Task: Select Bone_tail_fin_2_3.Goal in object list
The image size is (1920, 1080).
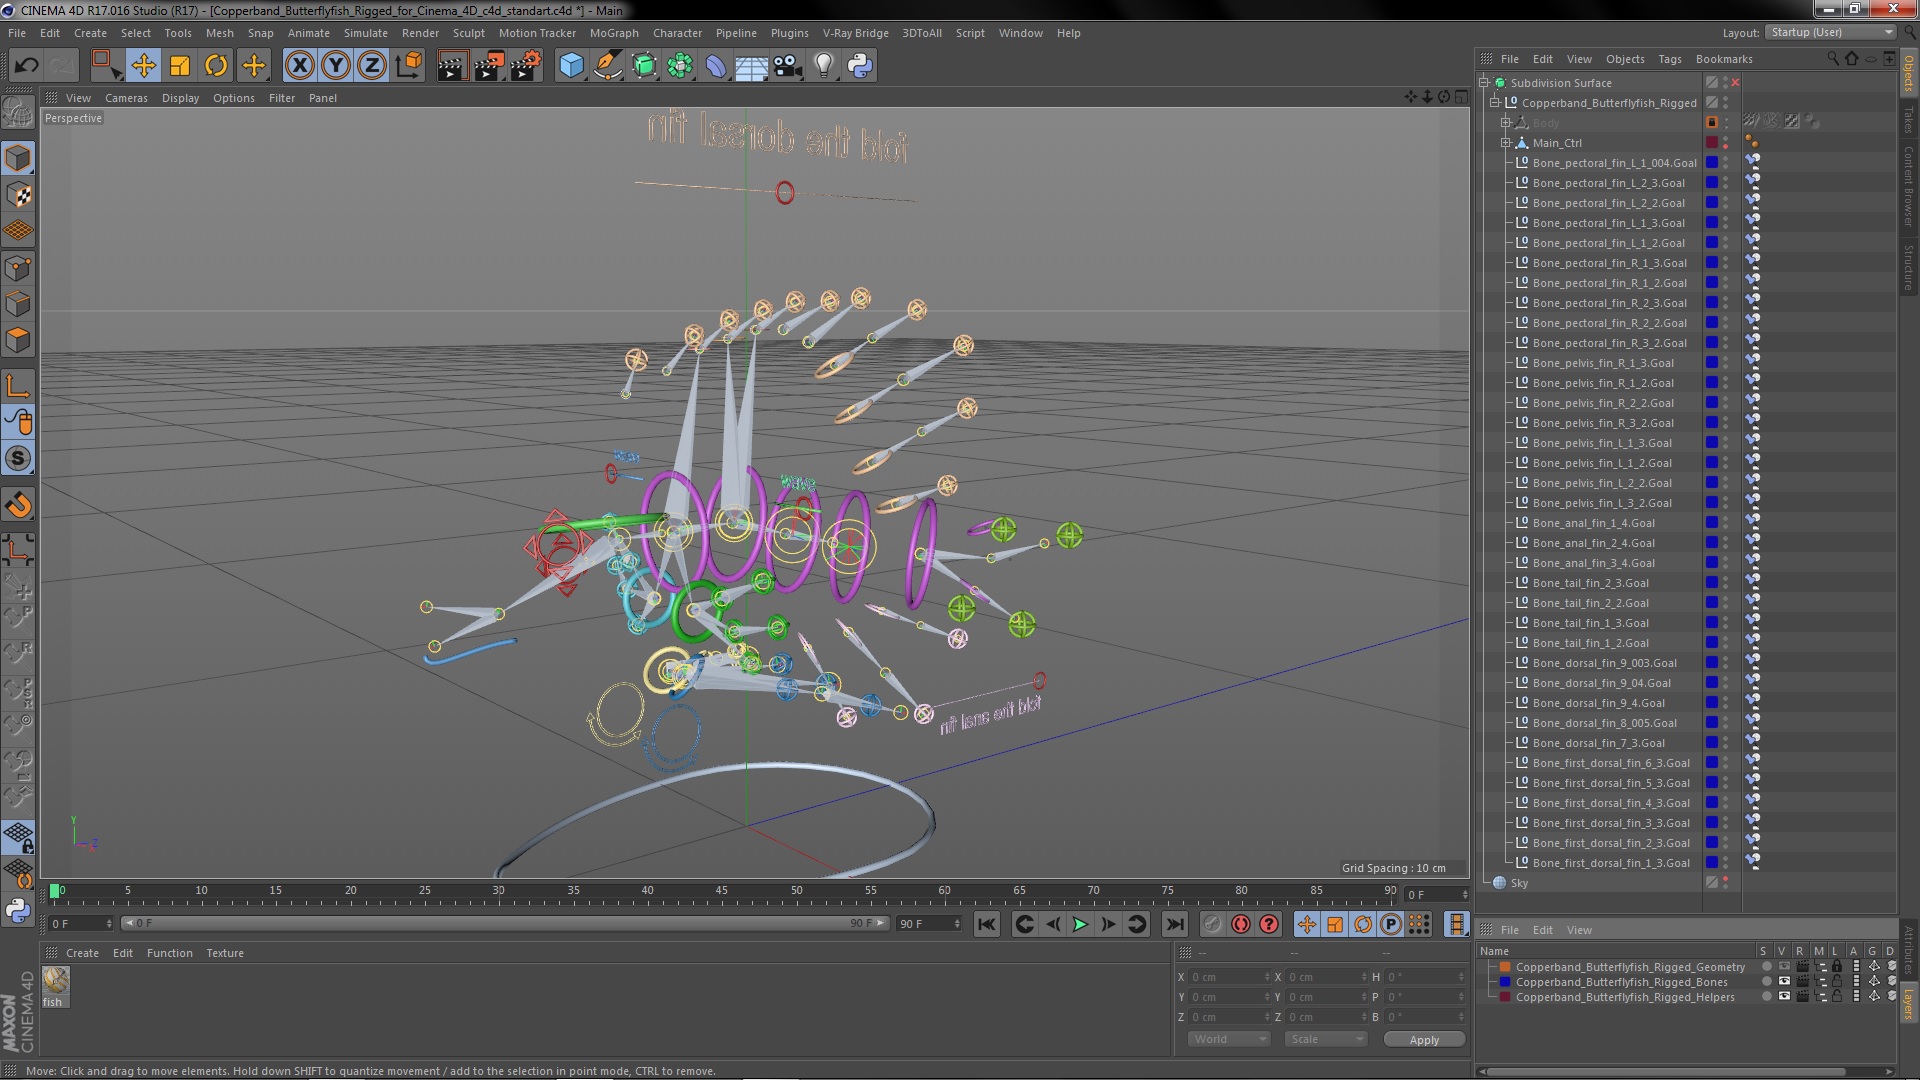Action: [x=1590, y=583]
